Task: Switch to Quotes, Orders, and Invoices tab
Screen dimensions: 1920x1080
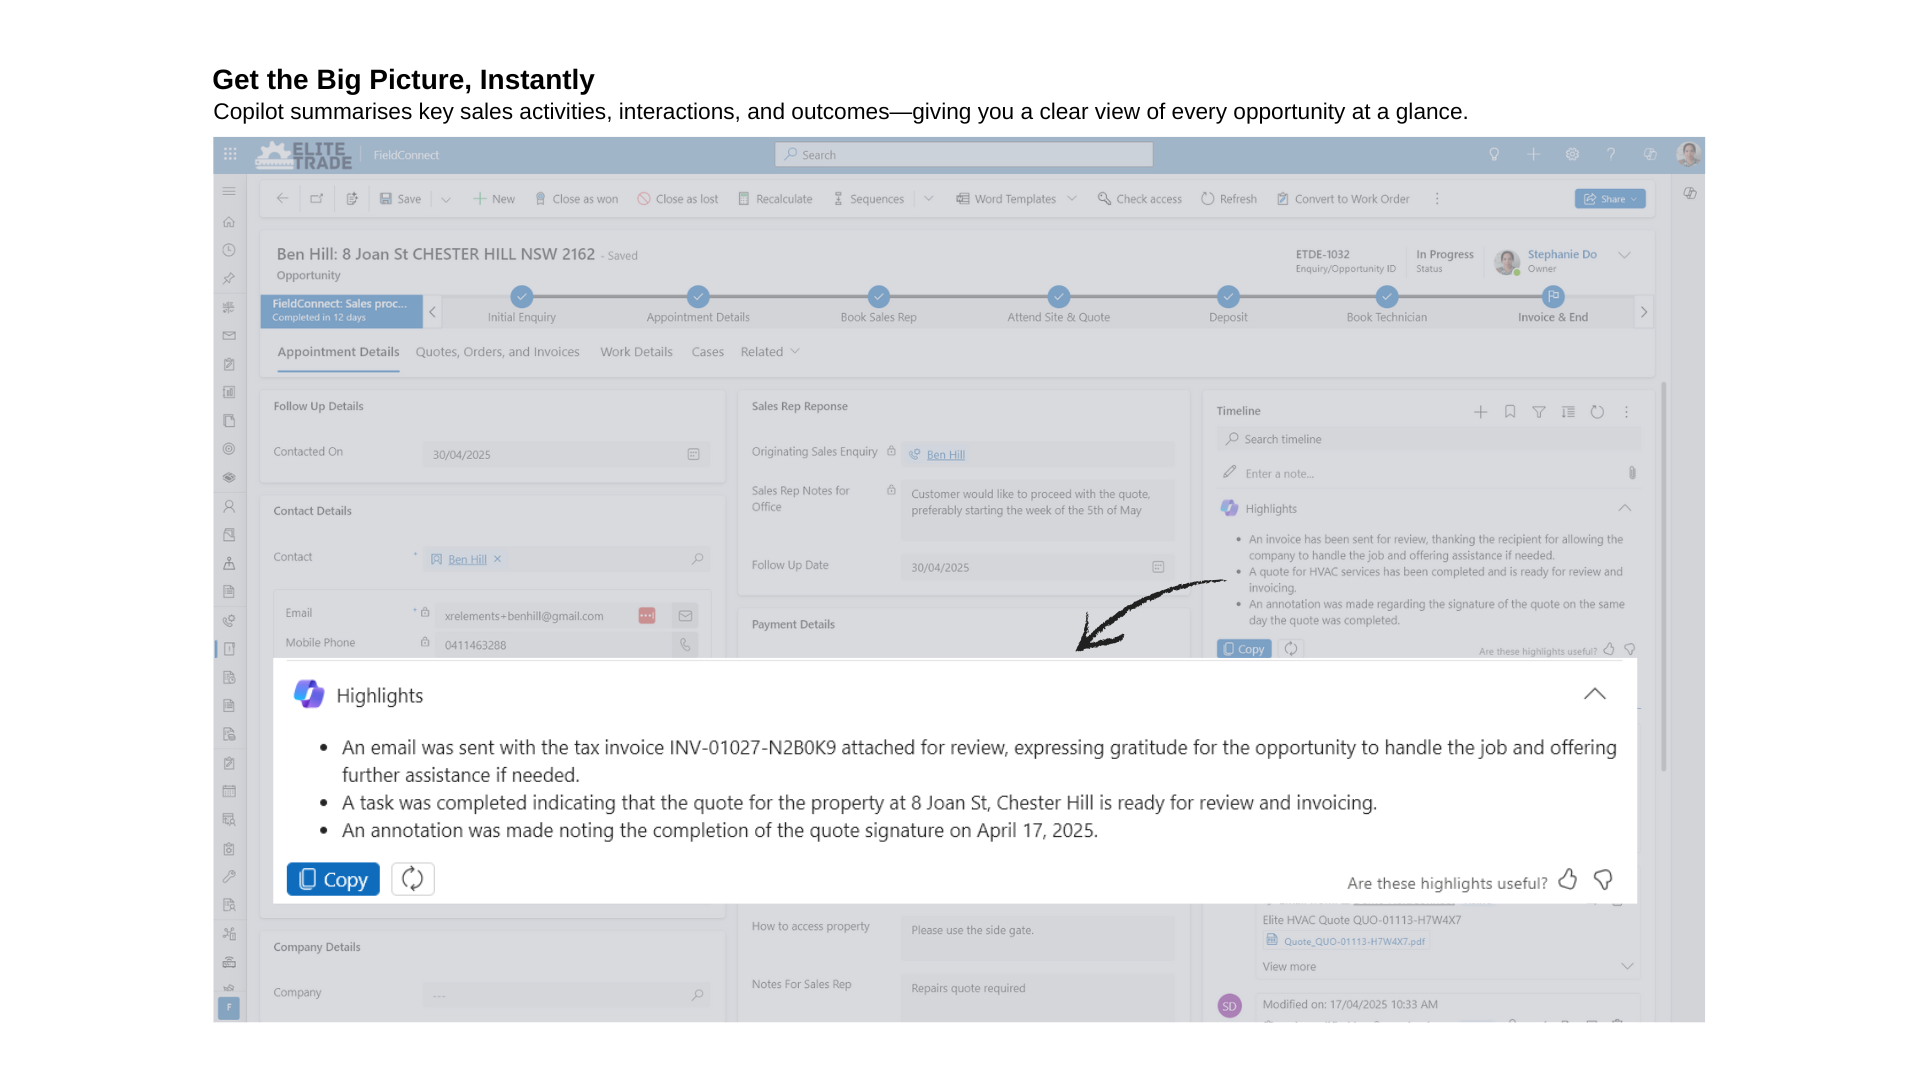Action: [x=497, y=351]
